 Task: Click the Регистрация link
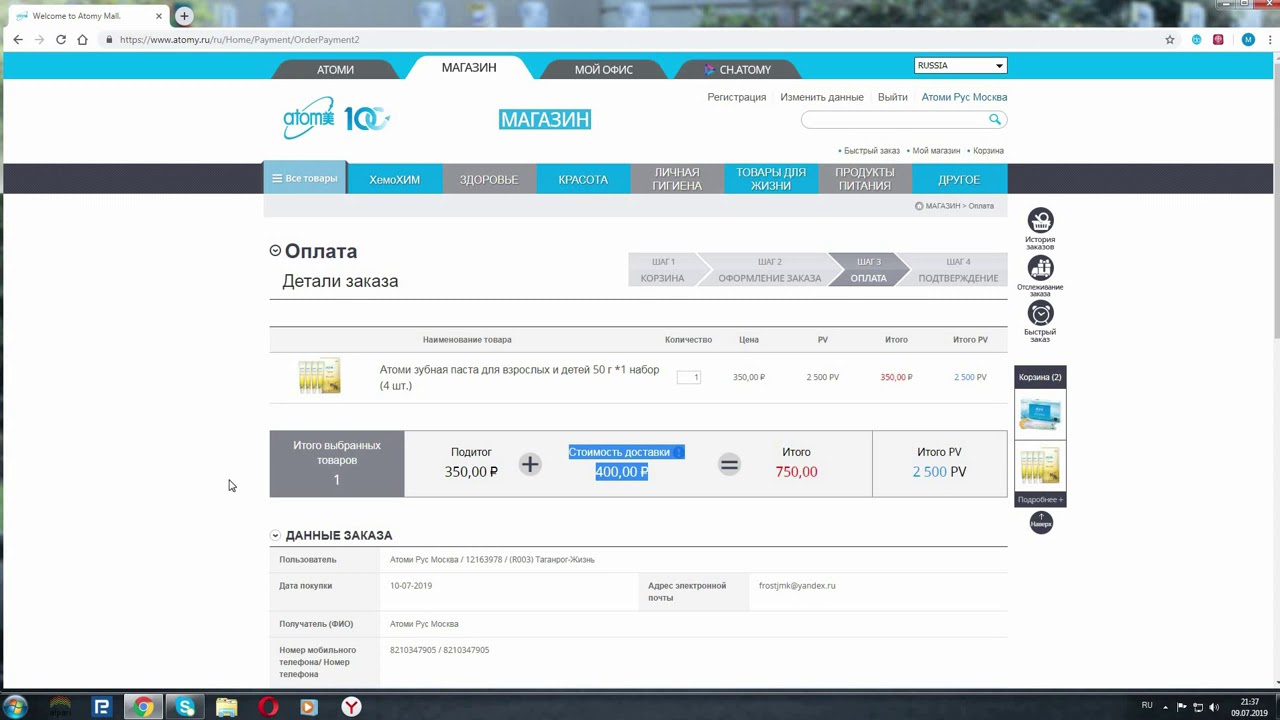(737, 97)
